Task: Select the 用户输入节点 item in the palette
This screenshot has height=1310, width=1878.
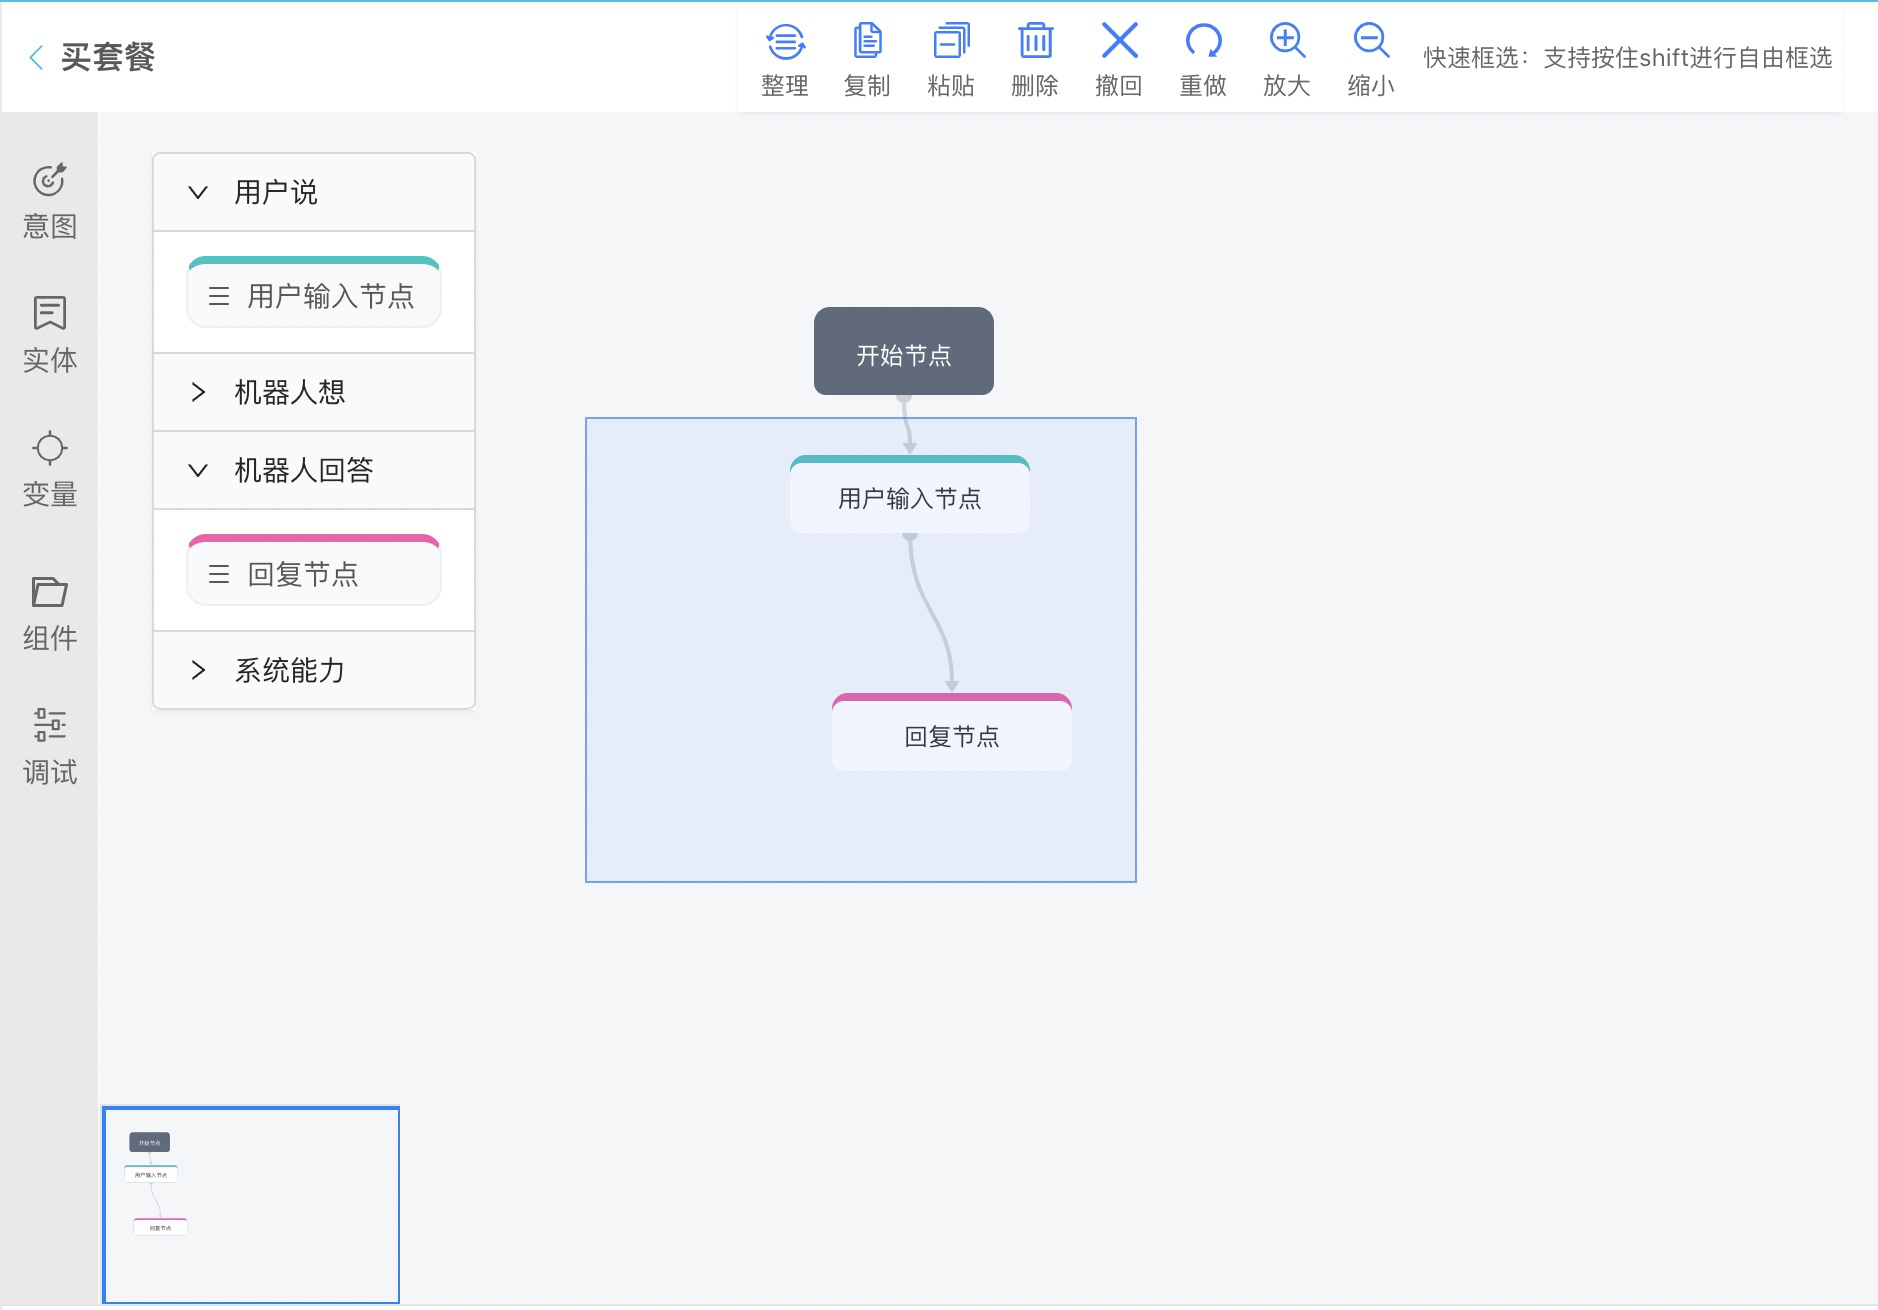Action: point(314,292)
